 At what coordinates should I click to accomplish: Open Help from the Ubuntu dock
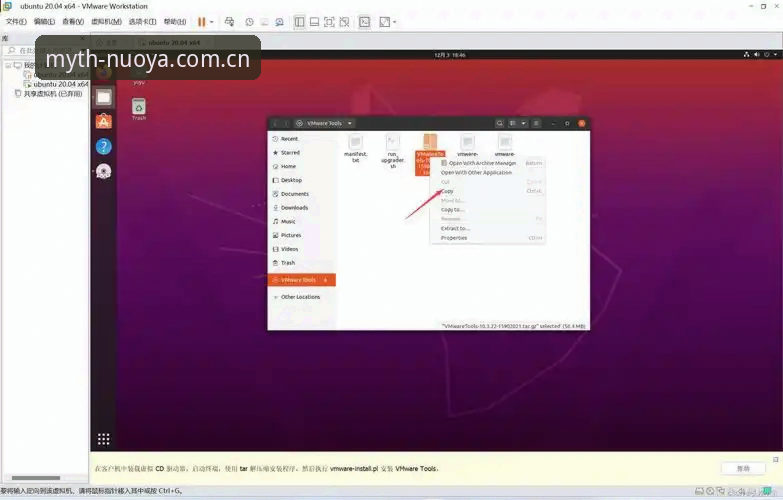tap(104, 146)
